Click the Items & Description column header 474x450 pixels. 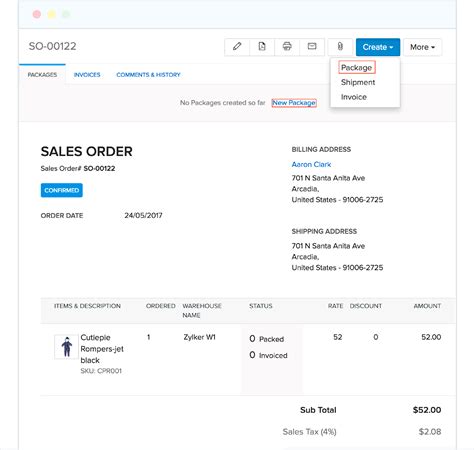coord(87,306)
